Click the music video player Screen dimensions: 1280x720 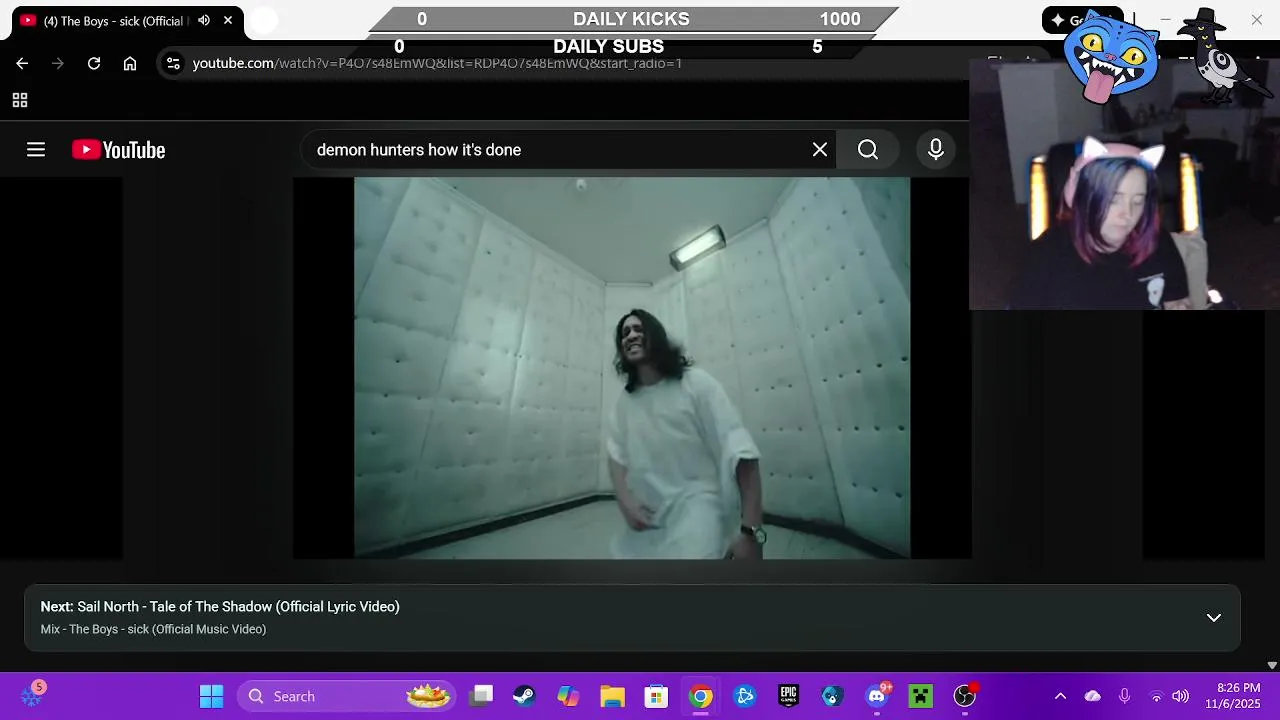(632, 368)
